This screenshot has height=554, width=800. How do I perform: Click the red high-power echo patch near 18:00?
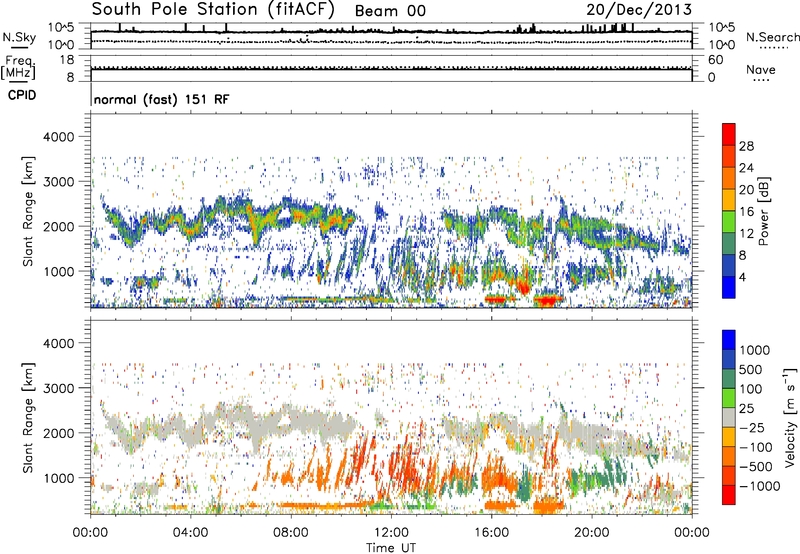(x=548, y=299)
